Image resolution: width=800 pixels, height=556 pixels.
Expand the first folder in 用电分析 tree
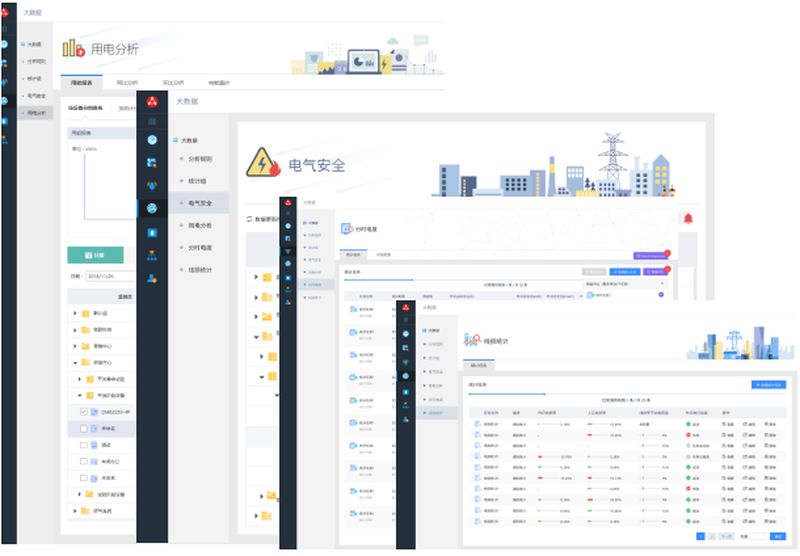click(76, 313)
